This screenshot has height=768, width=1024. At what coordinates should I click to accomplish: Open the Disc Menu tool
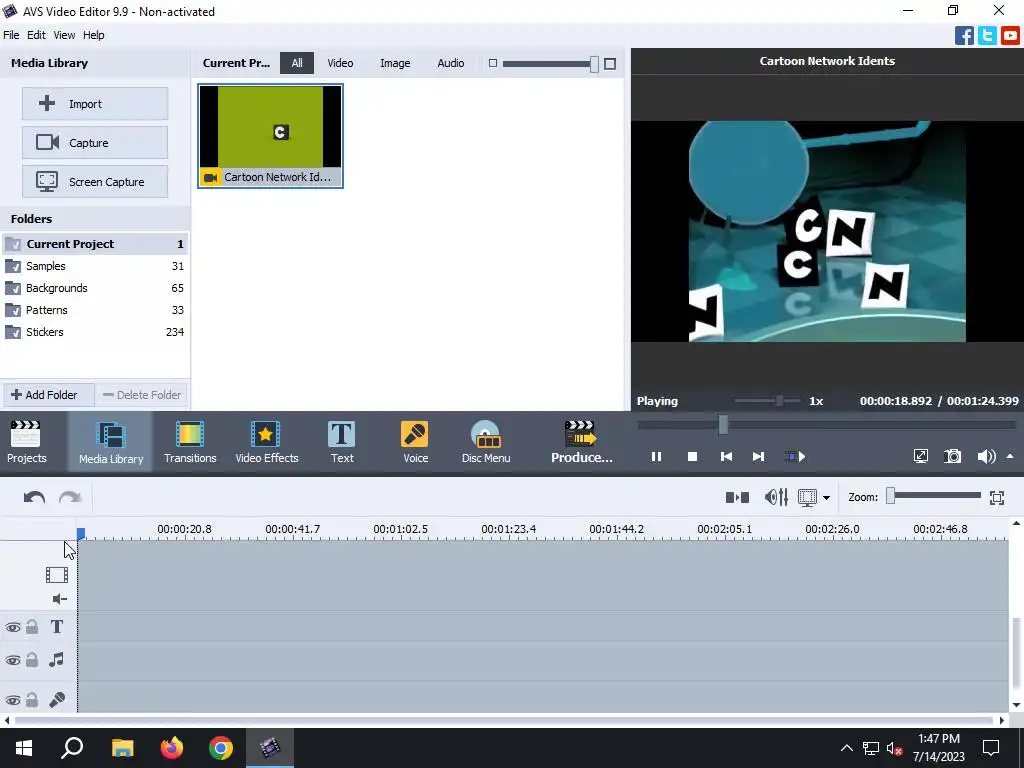(x=486, y=441)
